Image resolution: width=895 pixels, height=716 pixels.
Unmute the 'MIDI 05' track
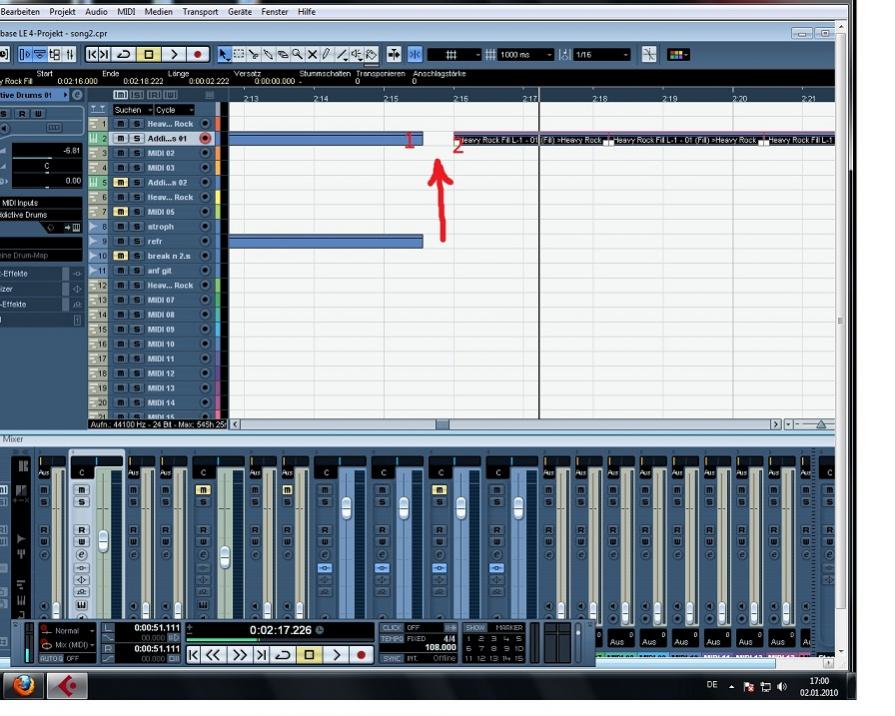120,212
